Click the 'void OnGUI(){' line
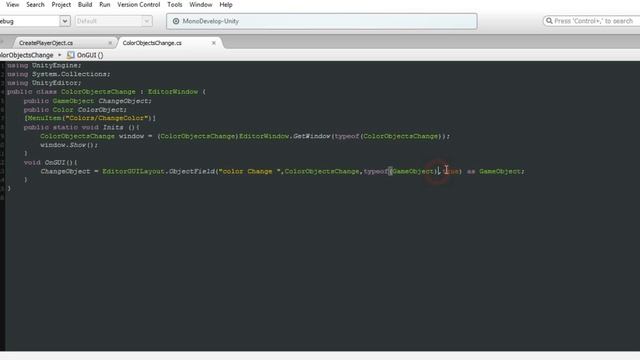This screenshot has height=360, width=640. tap(50, 162)
